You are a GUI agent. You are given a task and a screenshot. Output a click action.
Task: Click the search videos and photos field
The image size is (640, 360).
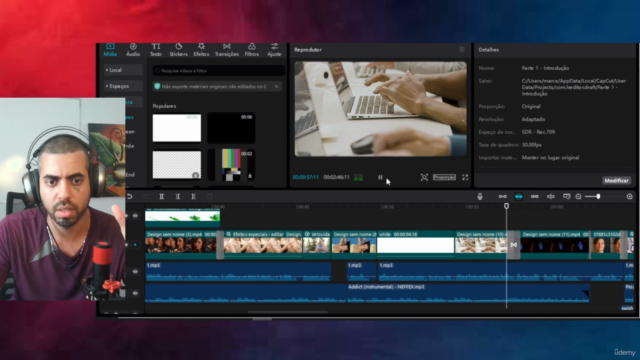(218, 71)
